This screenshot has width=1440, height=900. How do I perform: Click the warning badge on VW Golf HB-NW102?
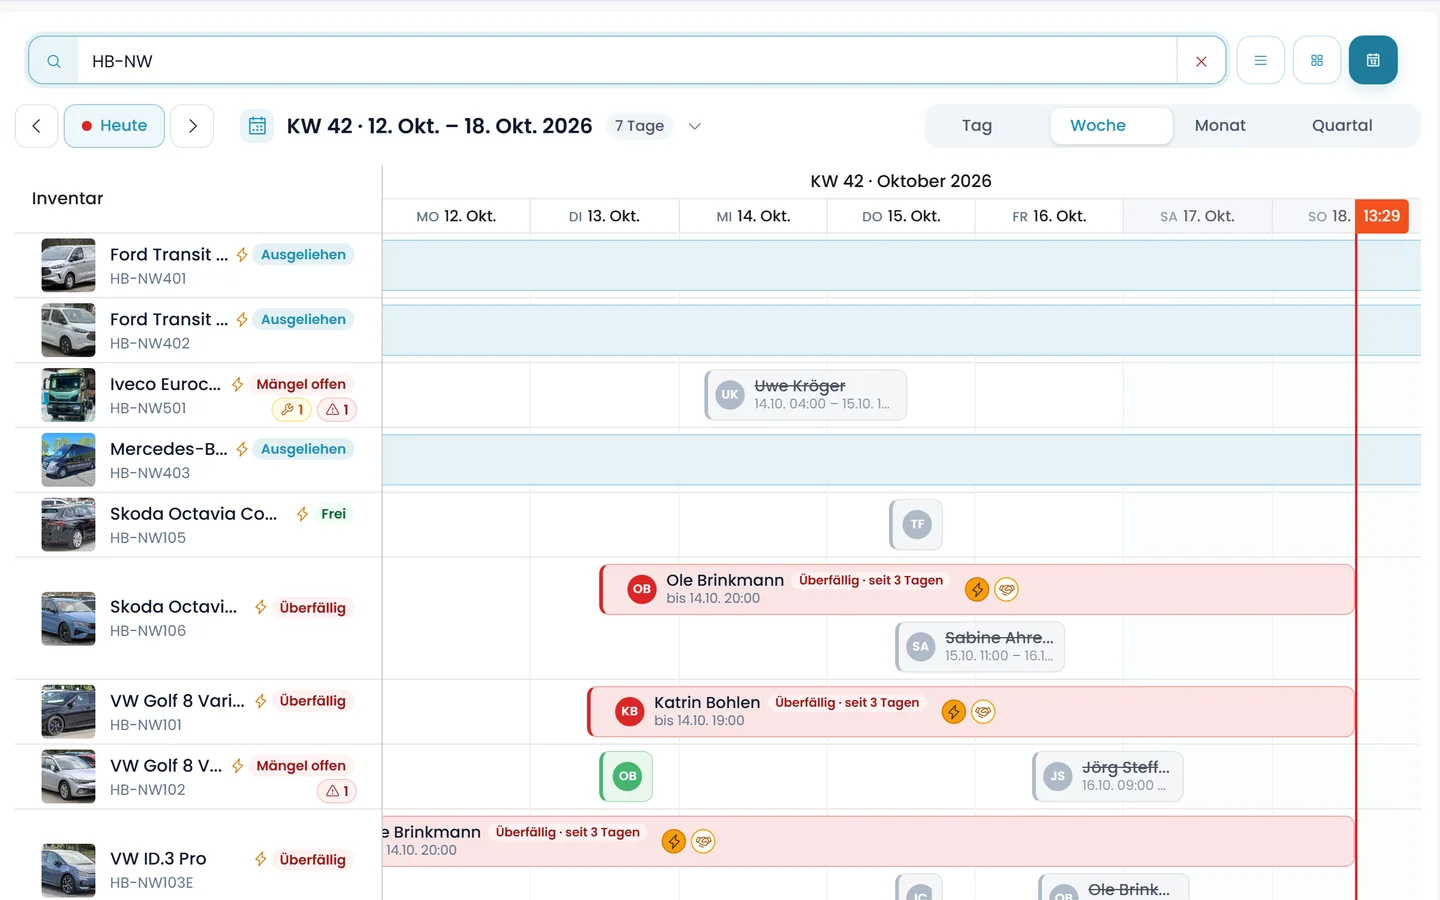click(x=337, y=791)
